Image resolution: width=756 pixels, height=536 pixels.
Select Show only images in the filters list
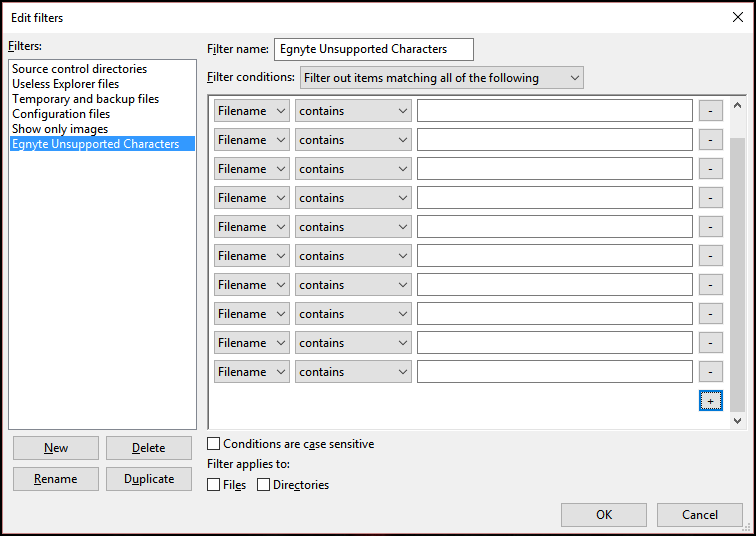pyautogui.click(x=60, y=129)
